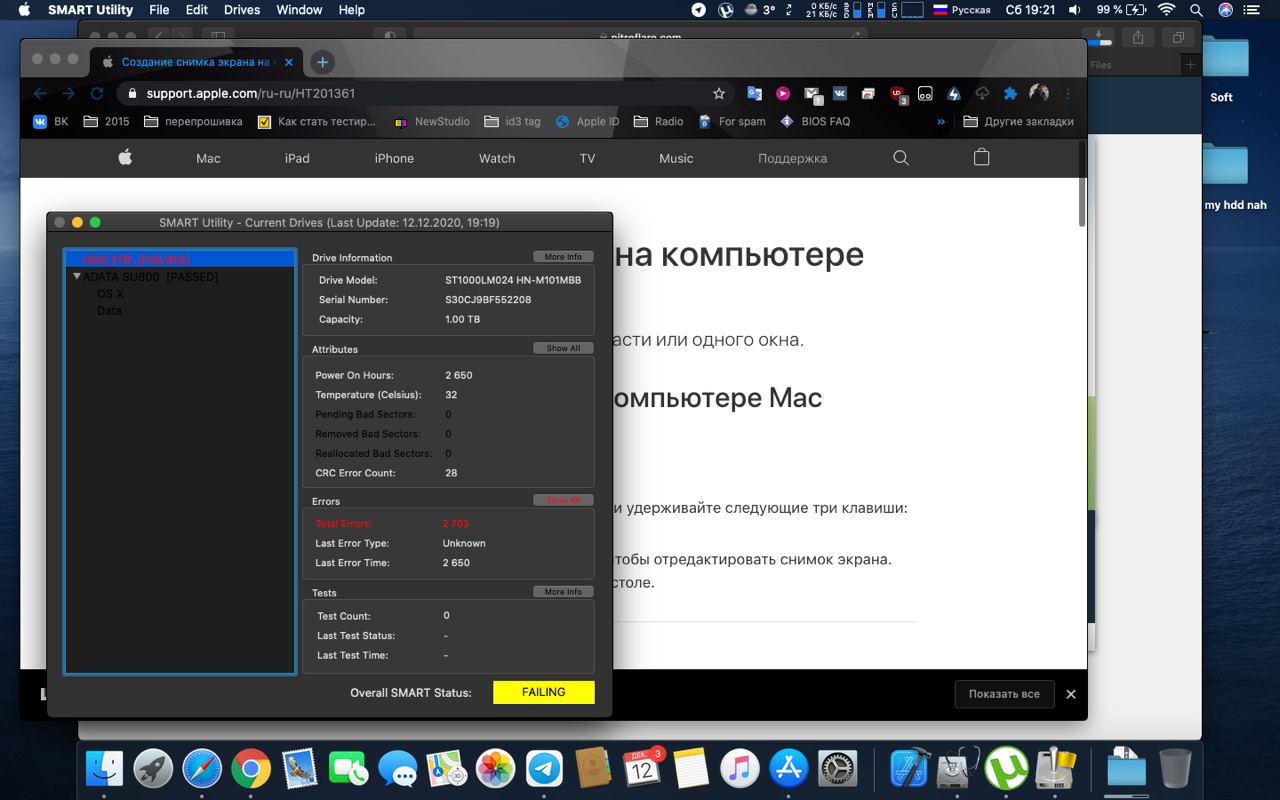Open iPhone tab on Apple site
Screen dimensions: 1280x800
point(394,158)
